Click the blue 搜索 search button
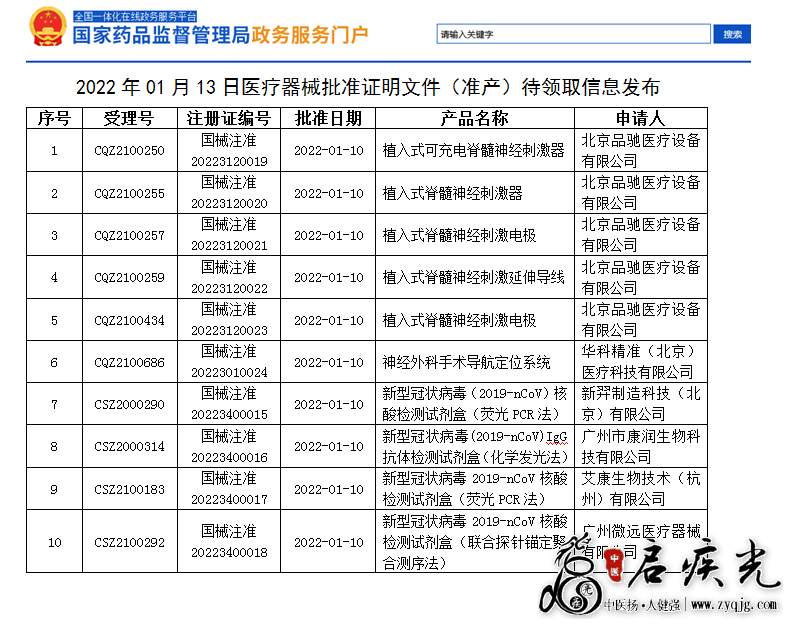Viewport: 788px width, 624px height. point(732,34)
